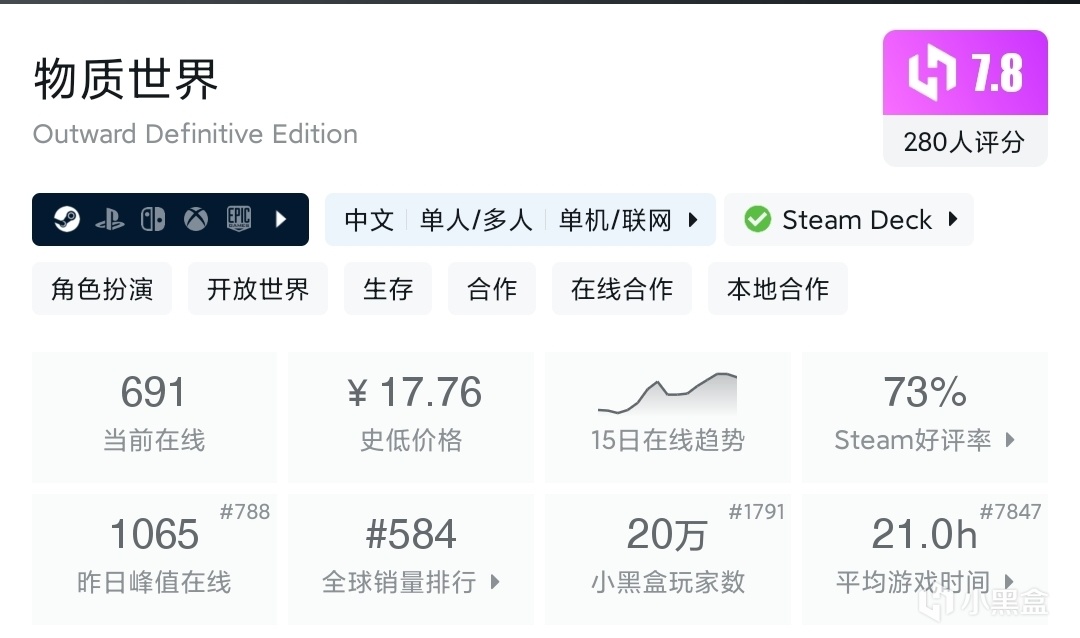Select the 开放世界 tag
This screenshot has height=638, width=1080.
pyautogui.click(x=258, y=289)
